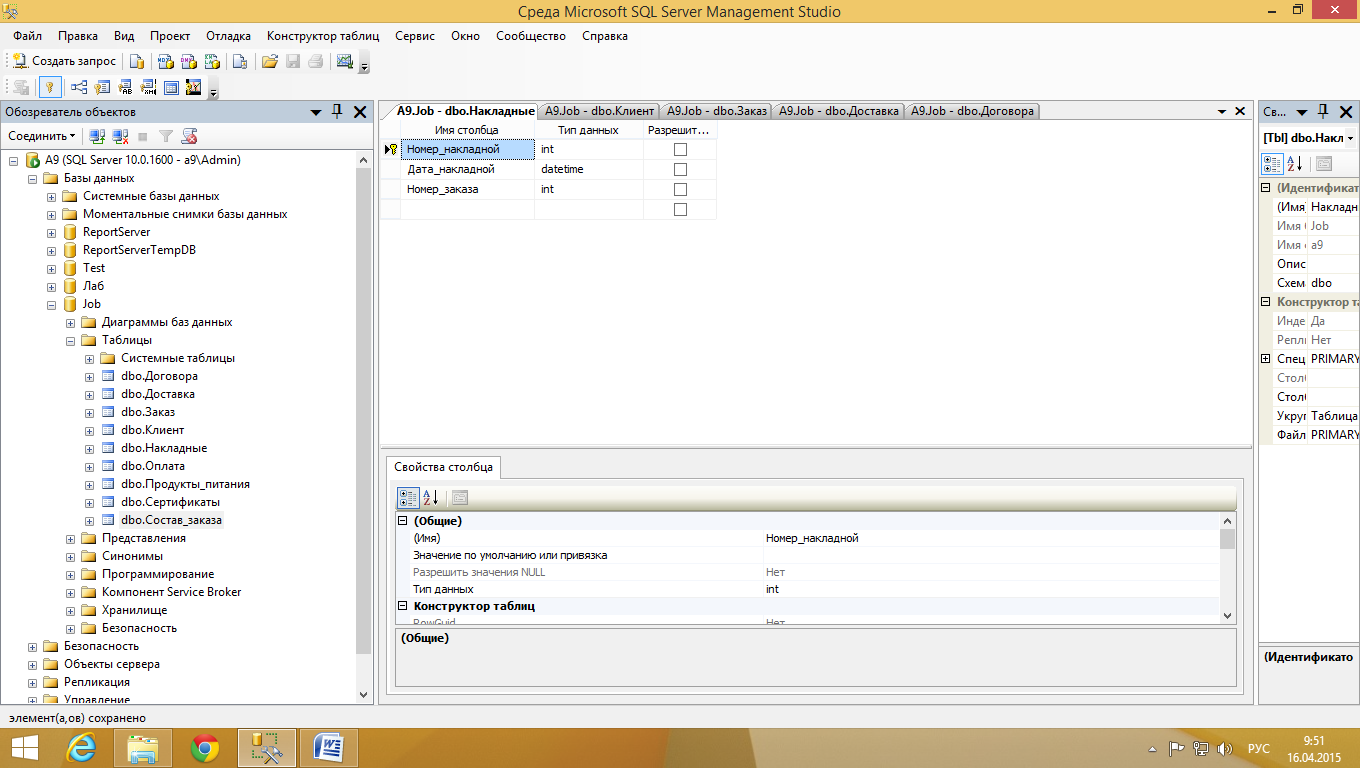Viewport: 1360px width, 768px height.
Task: Click the Manage Spatial Indexes icon
Action: 194,87
